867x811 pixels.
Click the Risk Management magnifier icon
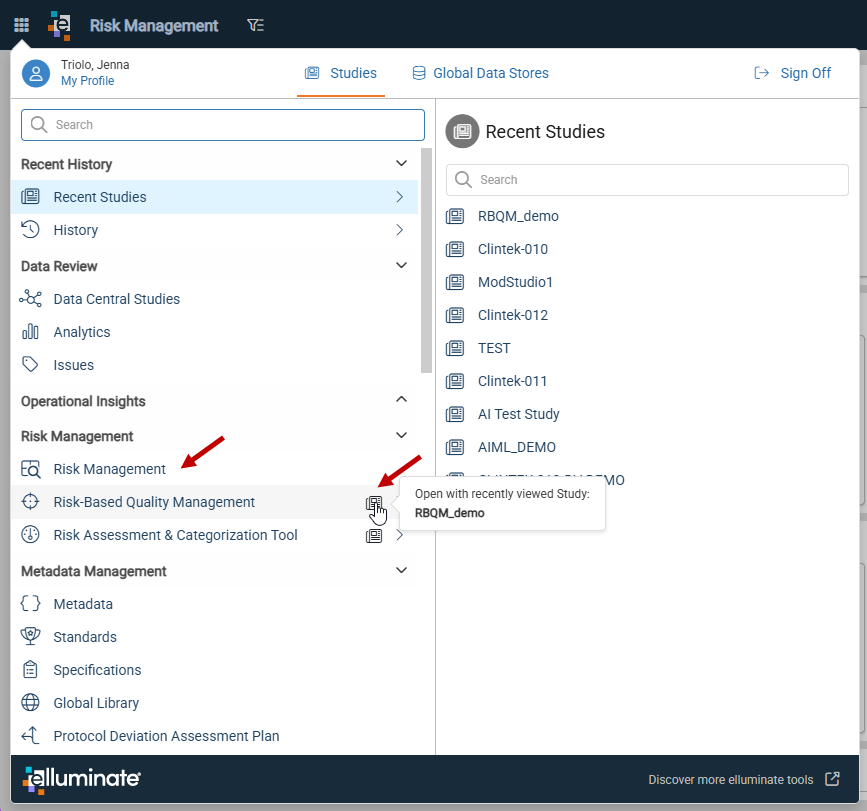pyautogui.click(x=30, y=469)
